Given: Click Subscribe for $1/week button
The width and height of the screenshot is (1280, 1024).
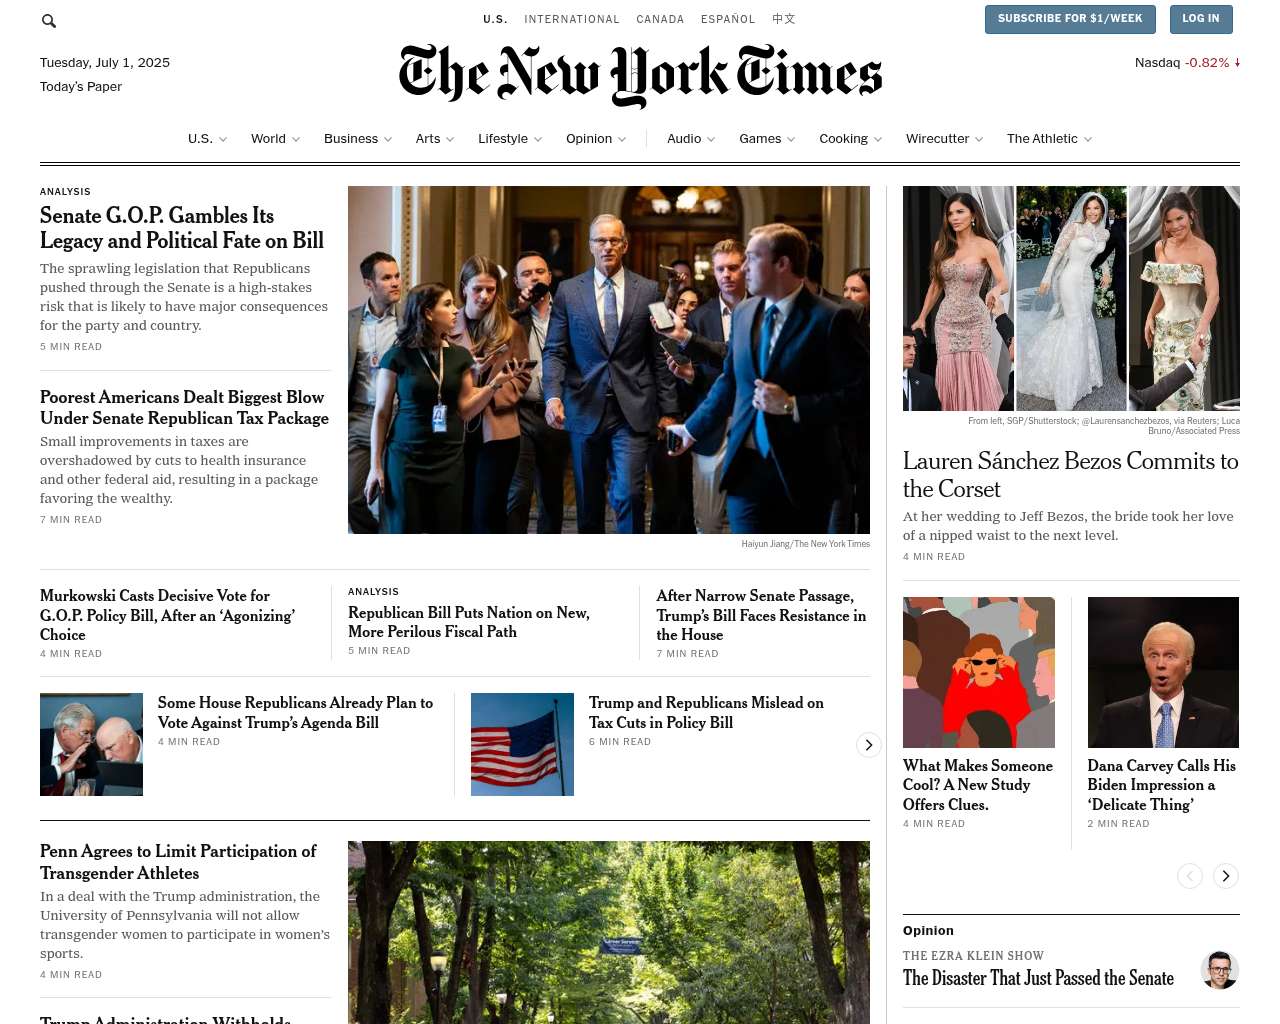Looking at the screenshot, I should pyautogui.click(x=1070, y=19).
